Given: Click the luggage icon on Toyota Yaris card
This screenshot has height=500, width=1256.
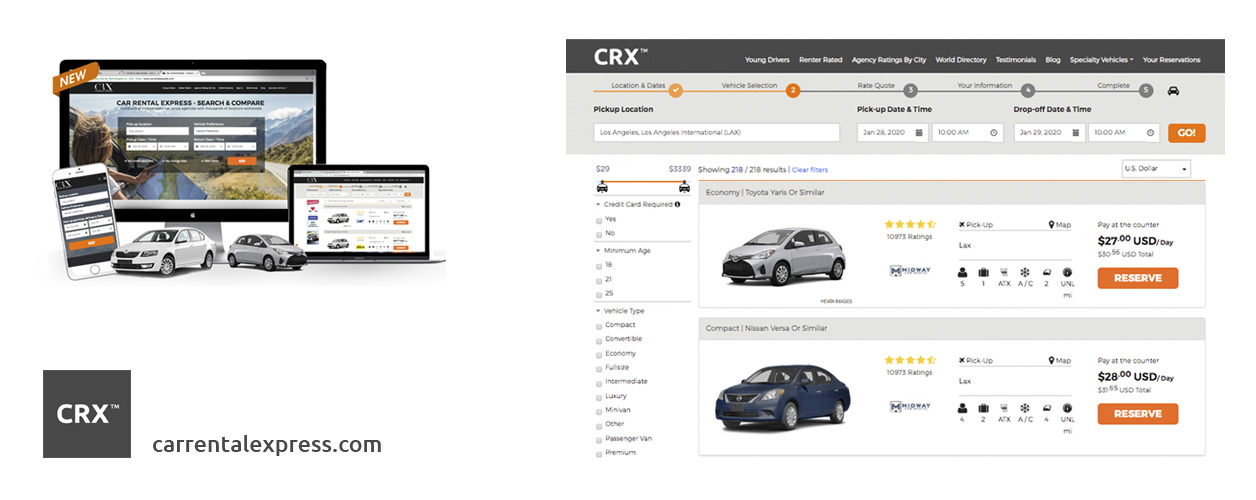Looking at the screenshot, I should click(x=983, y=272).
